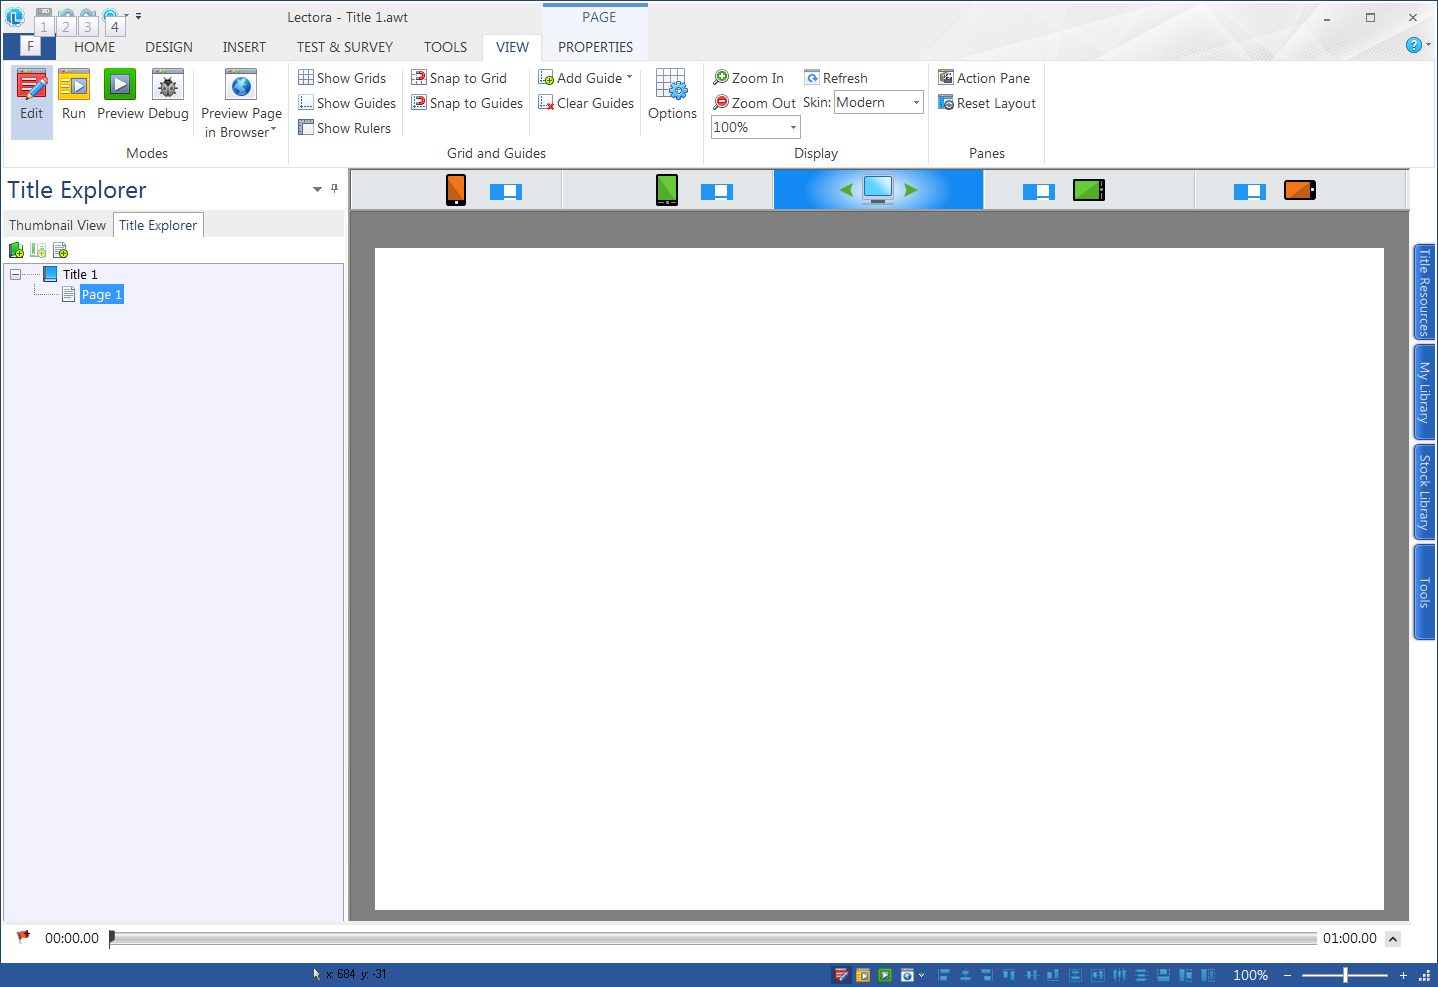This screenshot has width=1438, height=987.
Task: Switch to the tablet portrait view
Action: [x=667, y=190]
